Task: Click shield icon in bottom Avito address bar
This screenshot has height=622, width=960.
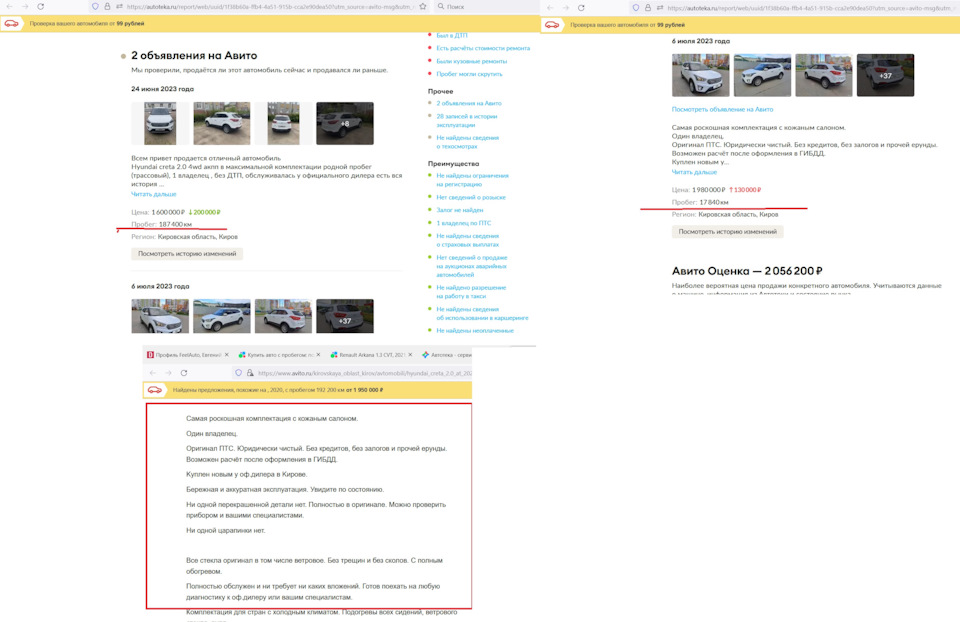Action: click(x=239, y=373)
